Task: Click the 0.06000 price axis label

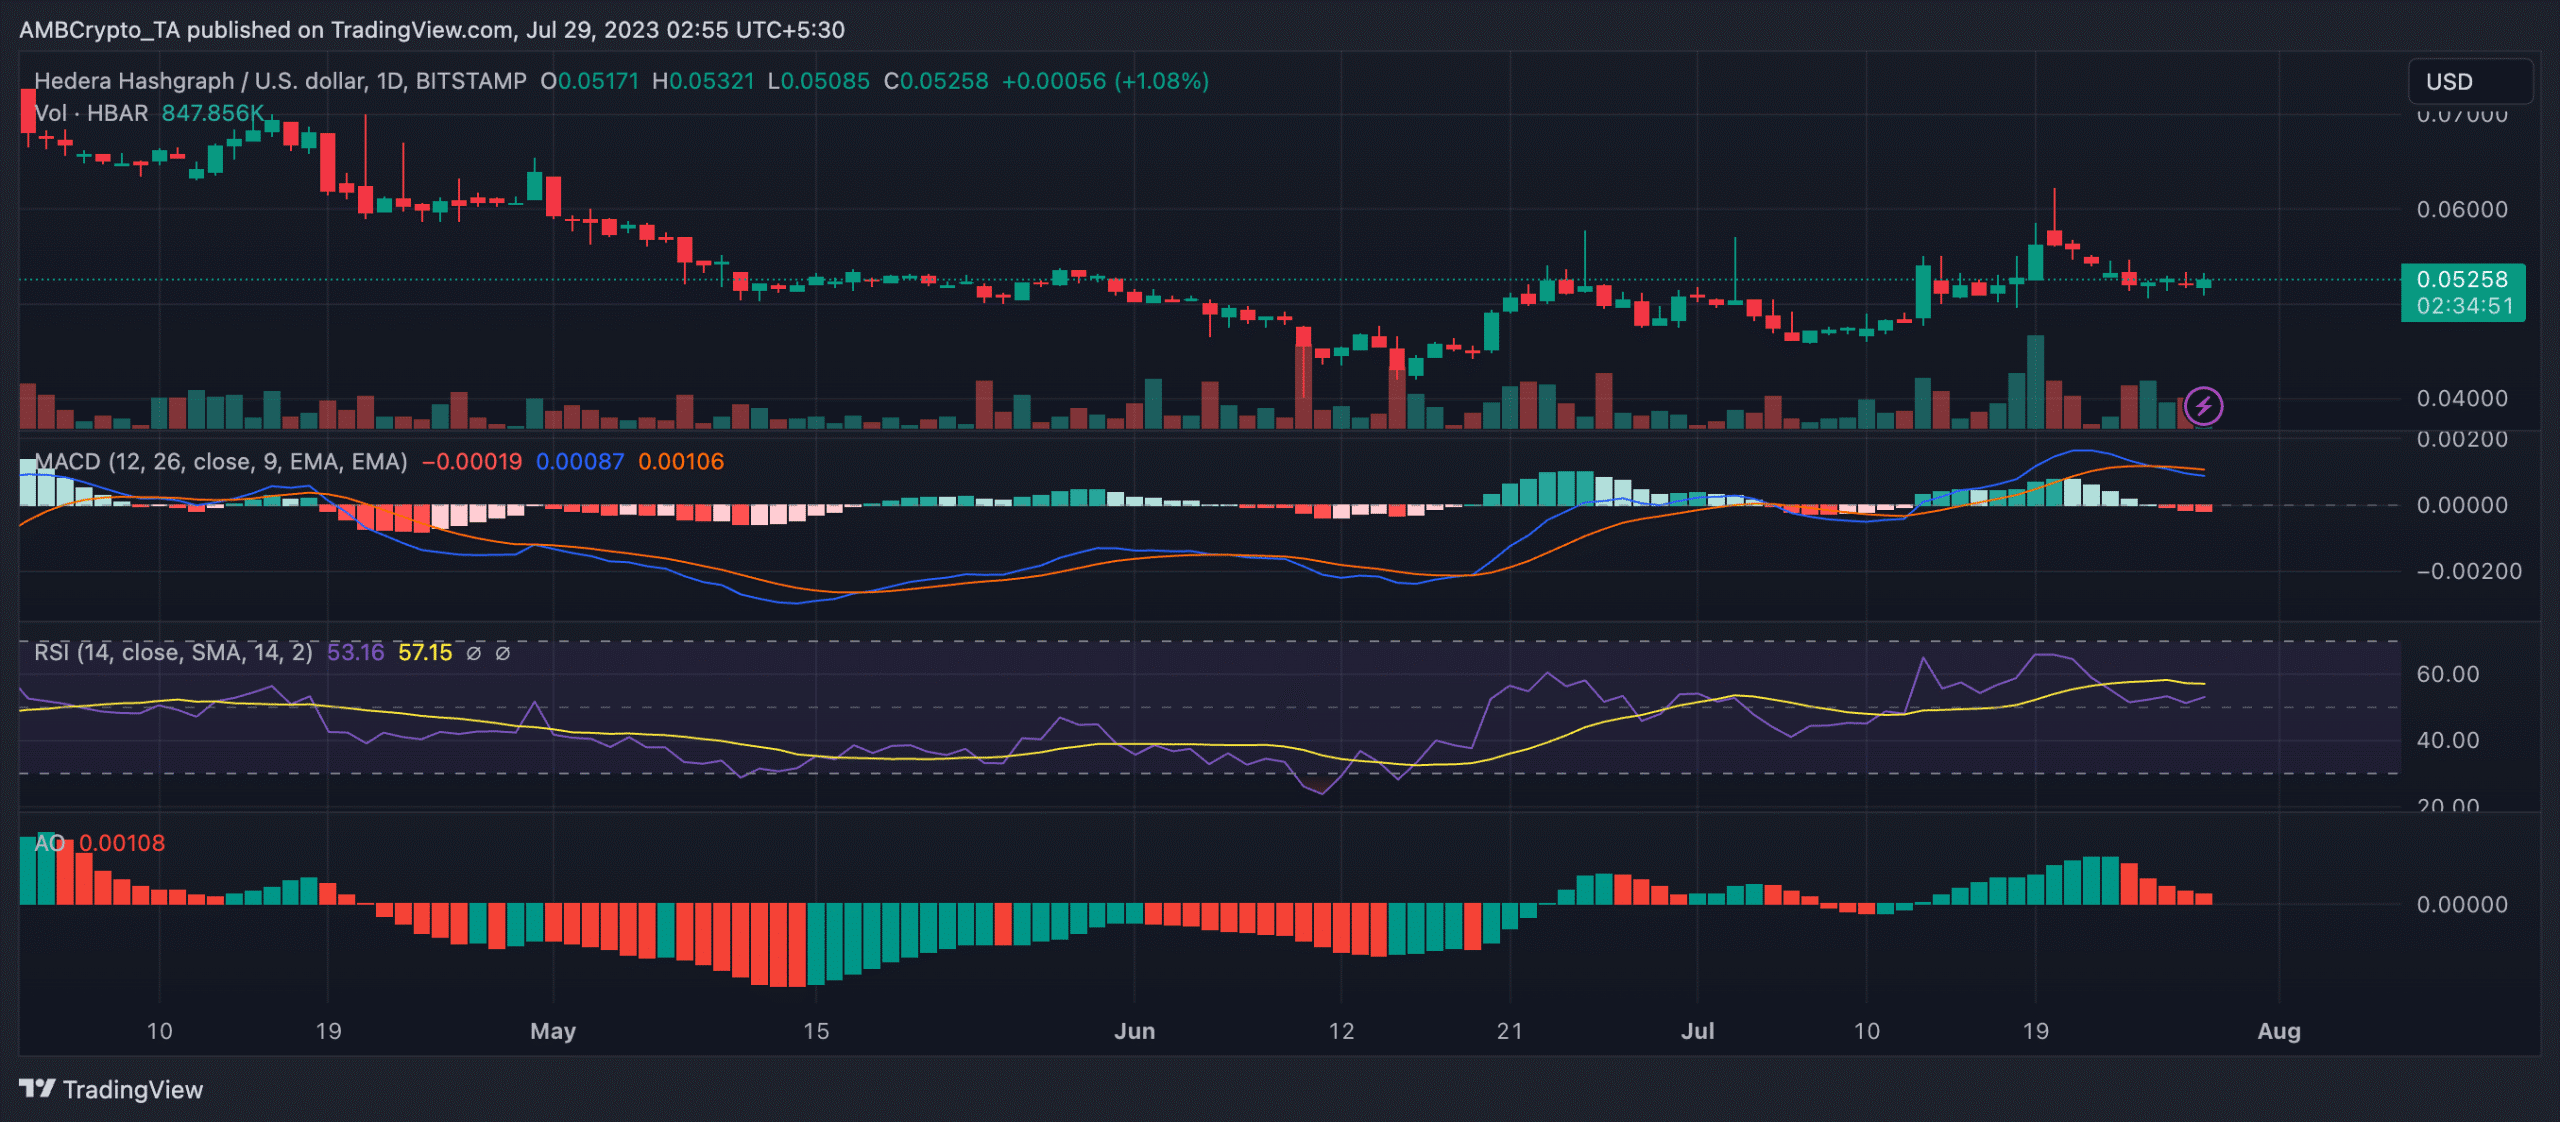Action: (x=2461, y=209)
